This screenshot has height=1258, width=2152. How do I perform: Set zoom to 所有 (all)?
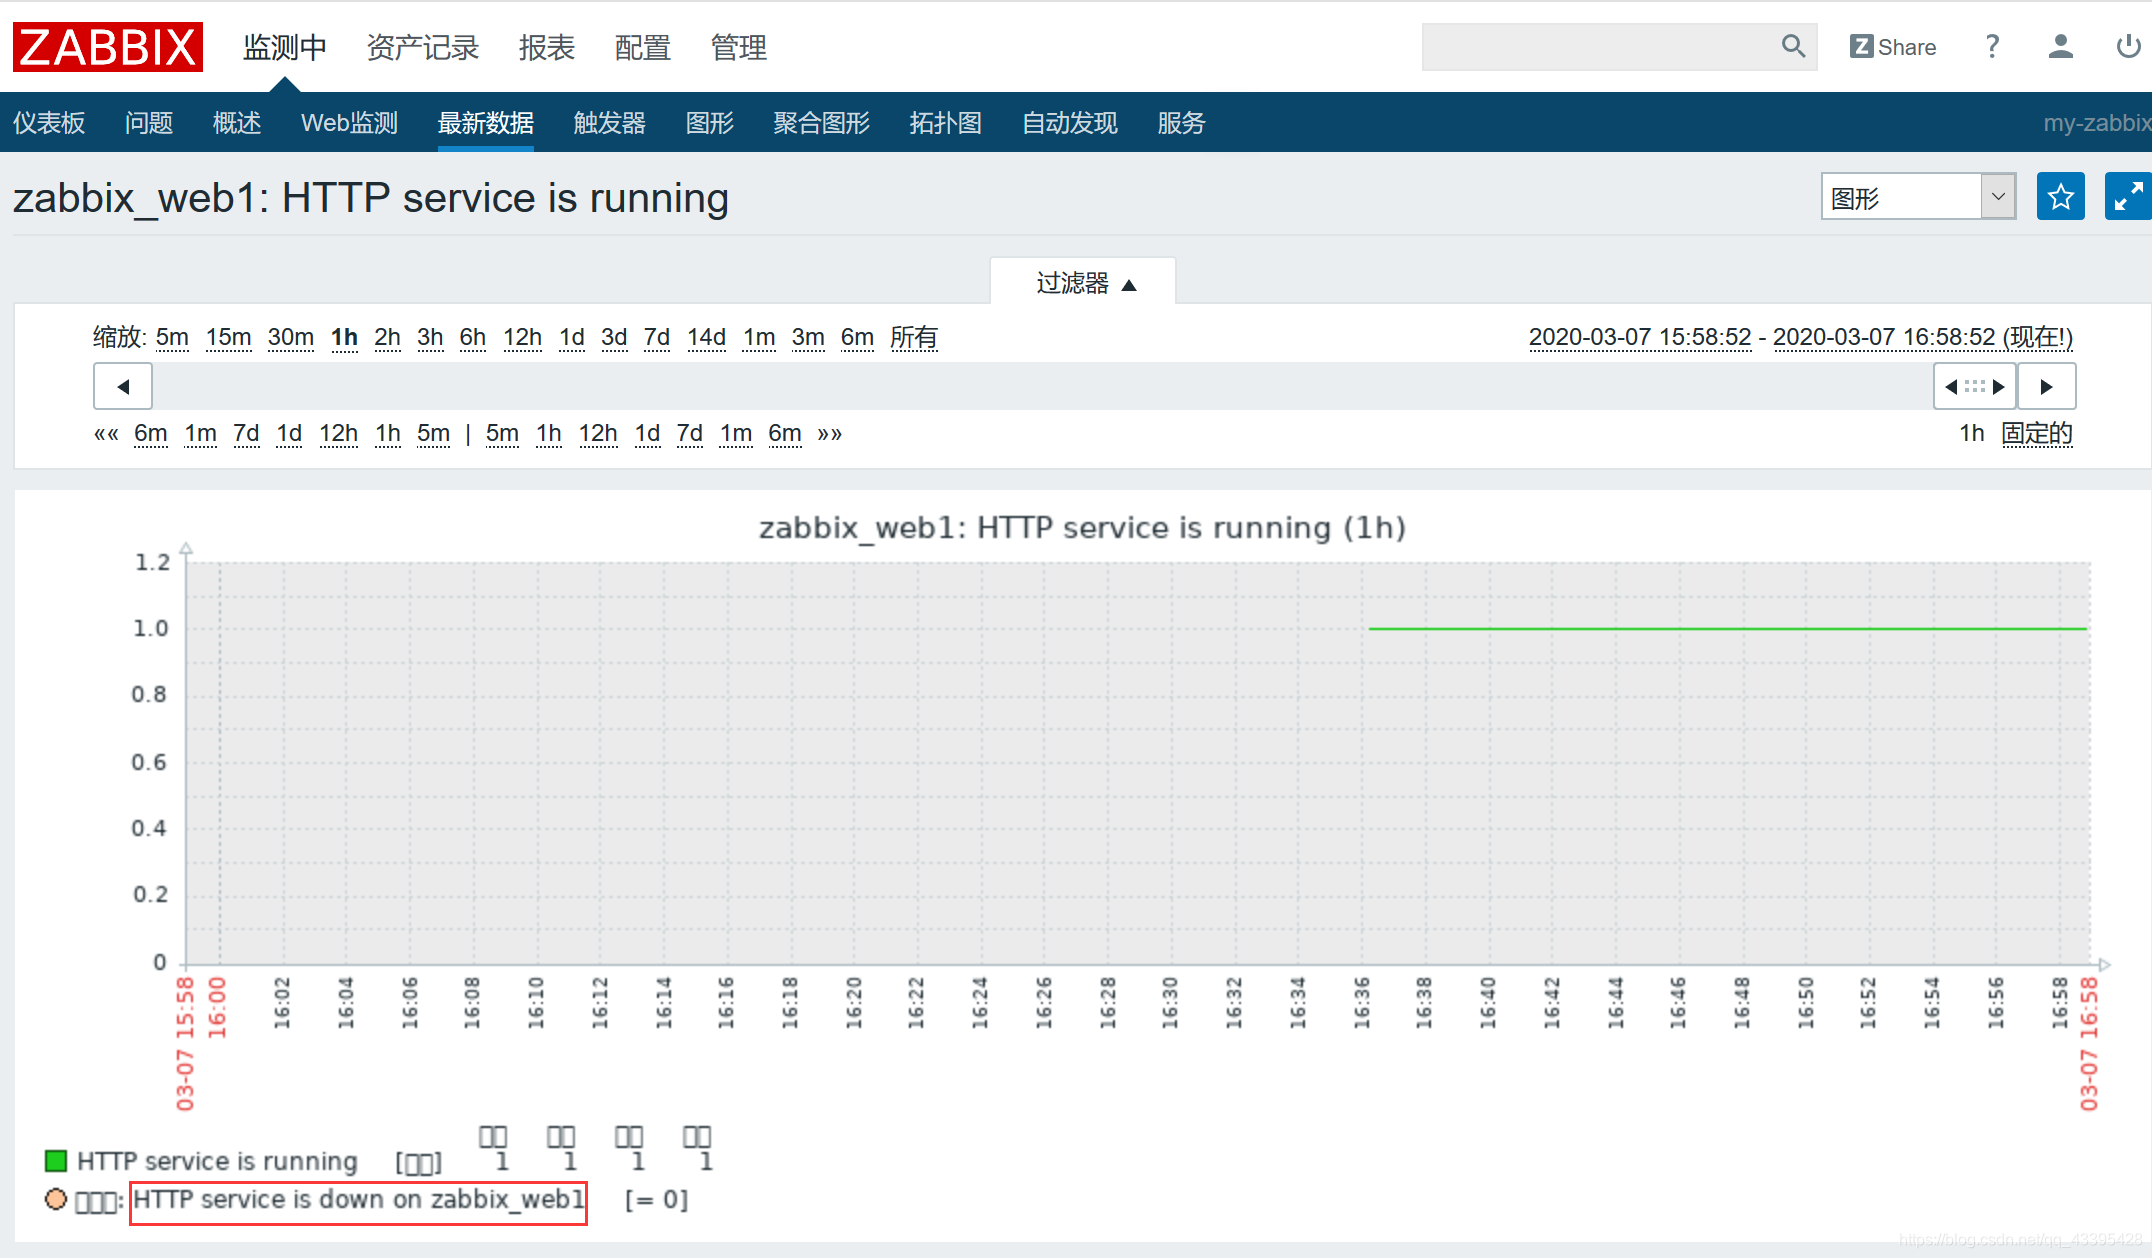click(x=914, y=338)
